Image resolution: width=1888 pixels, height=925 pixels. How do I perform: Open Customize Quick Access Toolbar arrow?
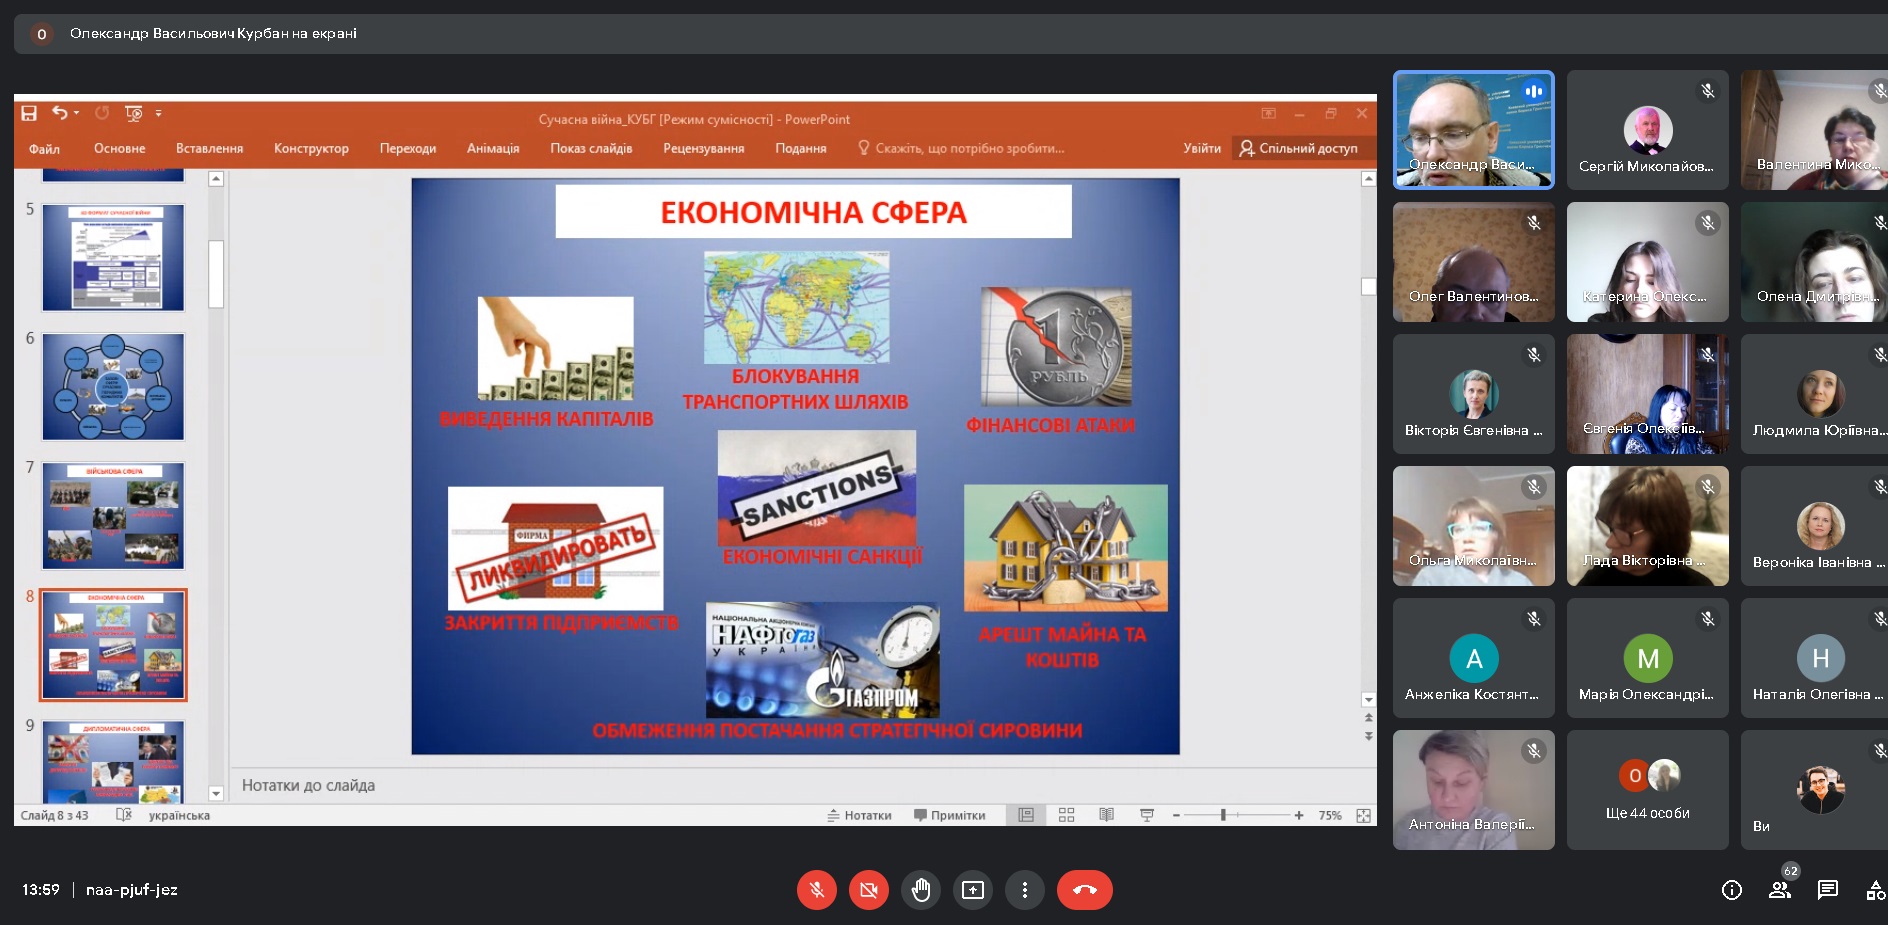159,113
